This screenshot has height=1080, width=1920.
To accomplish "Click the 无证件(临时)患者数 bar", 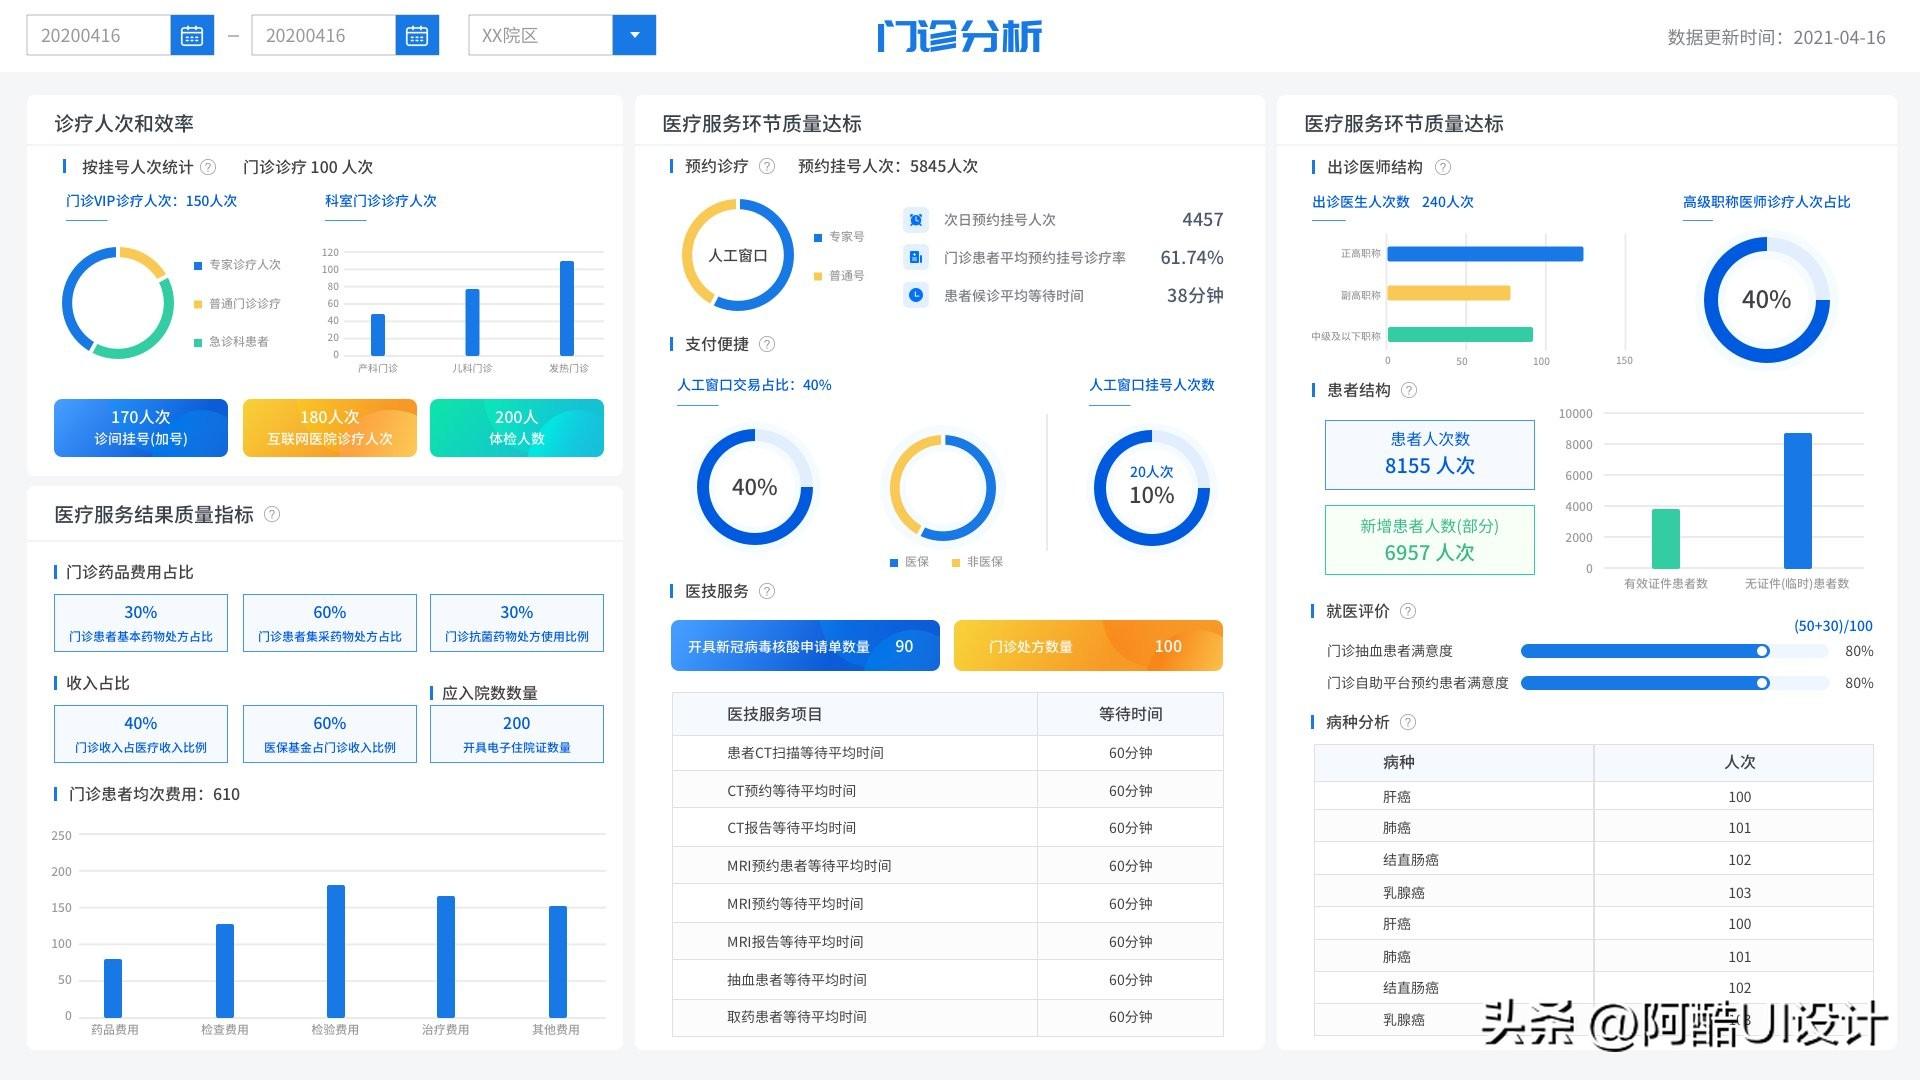I will (x=1798, y=500).
